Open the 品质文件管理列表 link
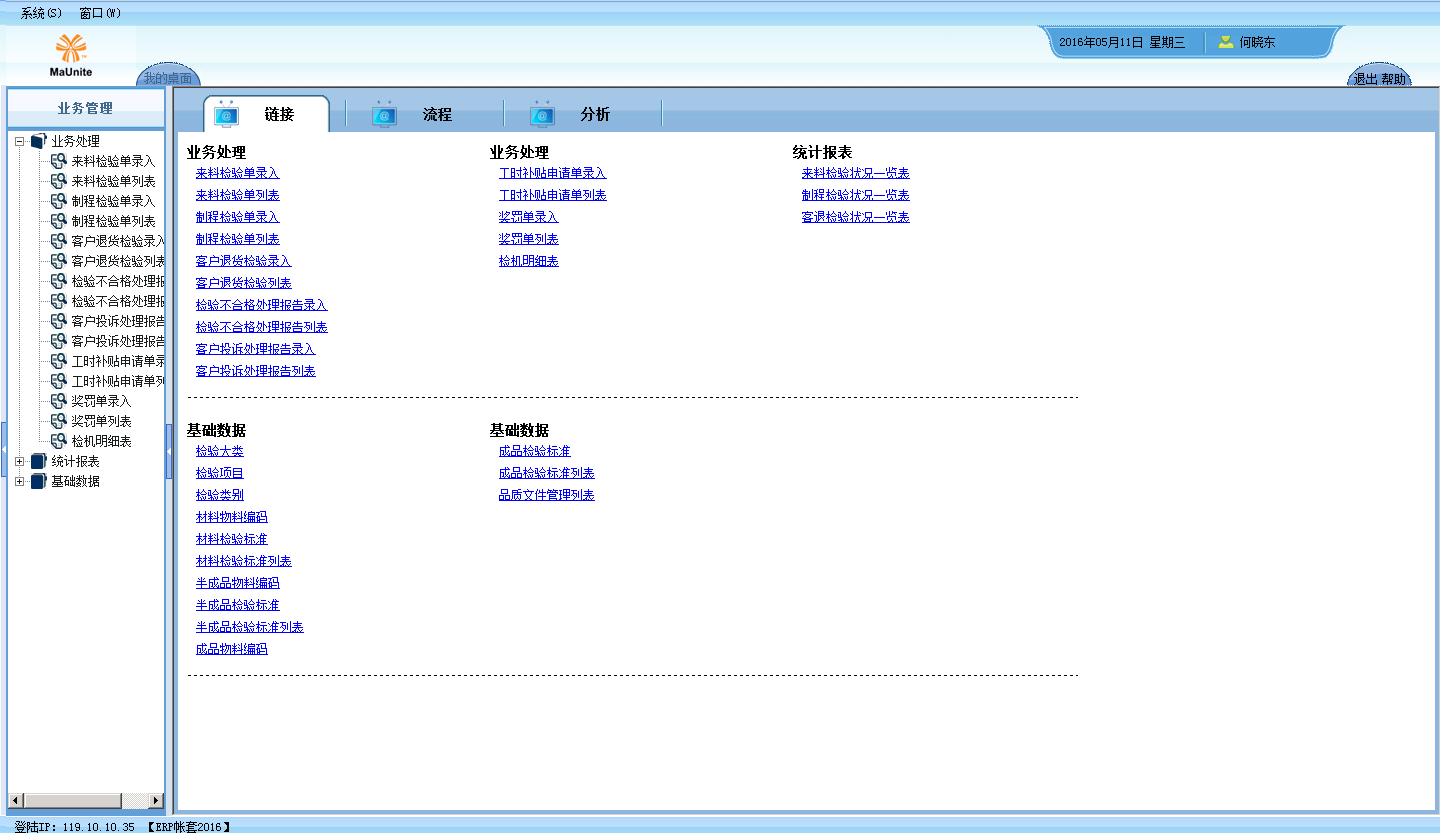 [x=546, y=495]
